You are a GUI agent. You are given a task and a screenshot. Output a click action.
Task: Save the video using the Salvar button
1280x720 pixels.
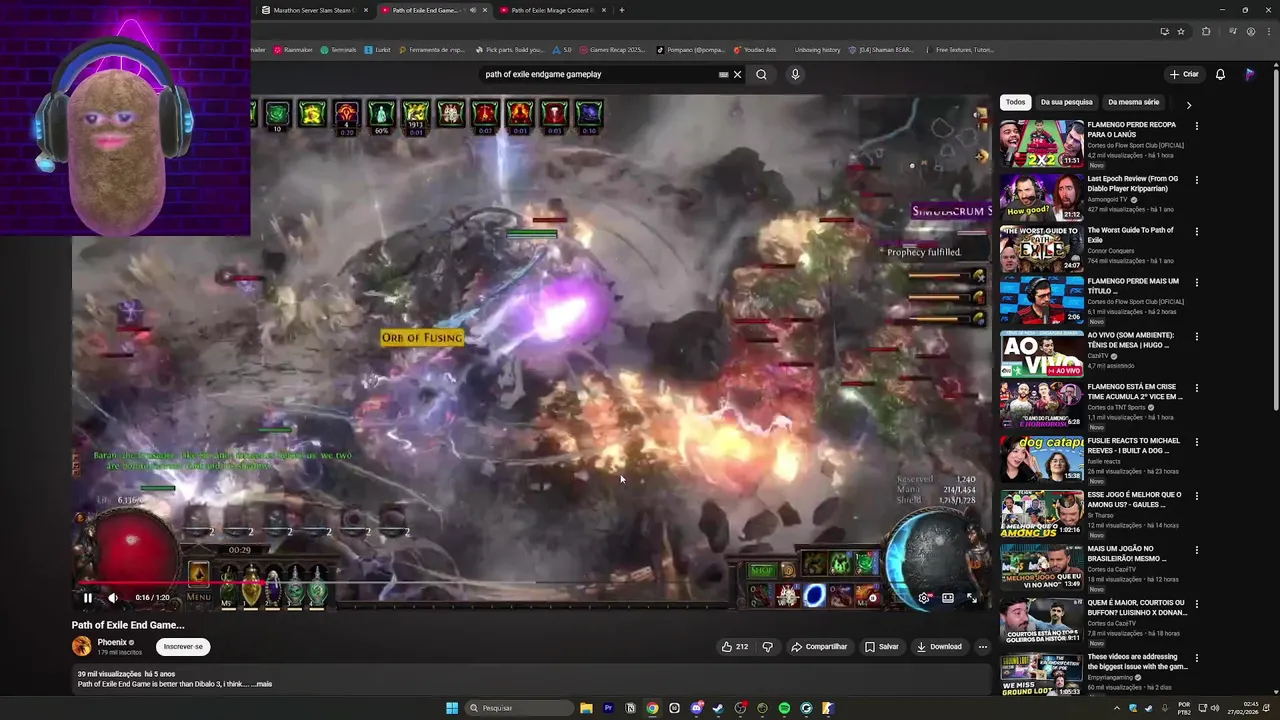pos(882,647)
